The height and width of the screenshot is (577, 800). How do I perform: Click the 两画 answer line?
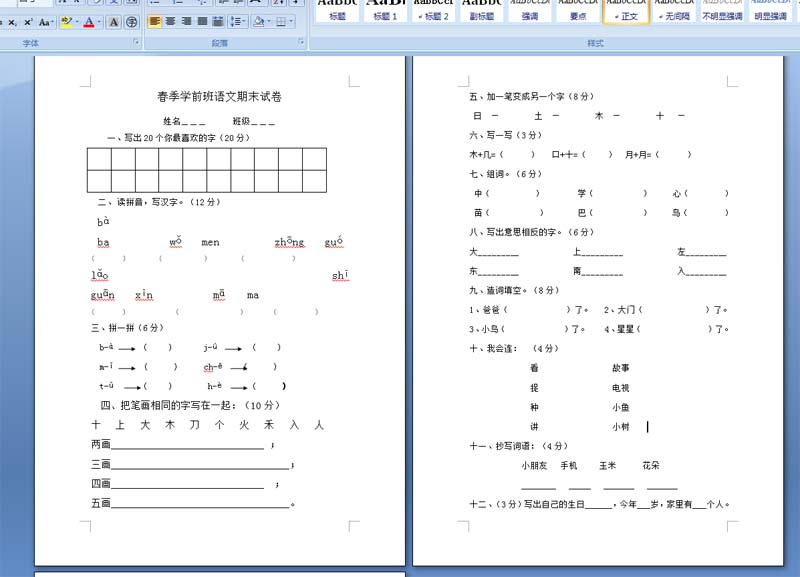pyautogui.click(x=187, y=445)
